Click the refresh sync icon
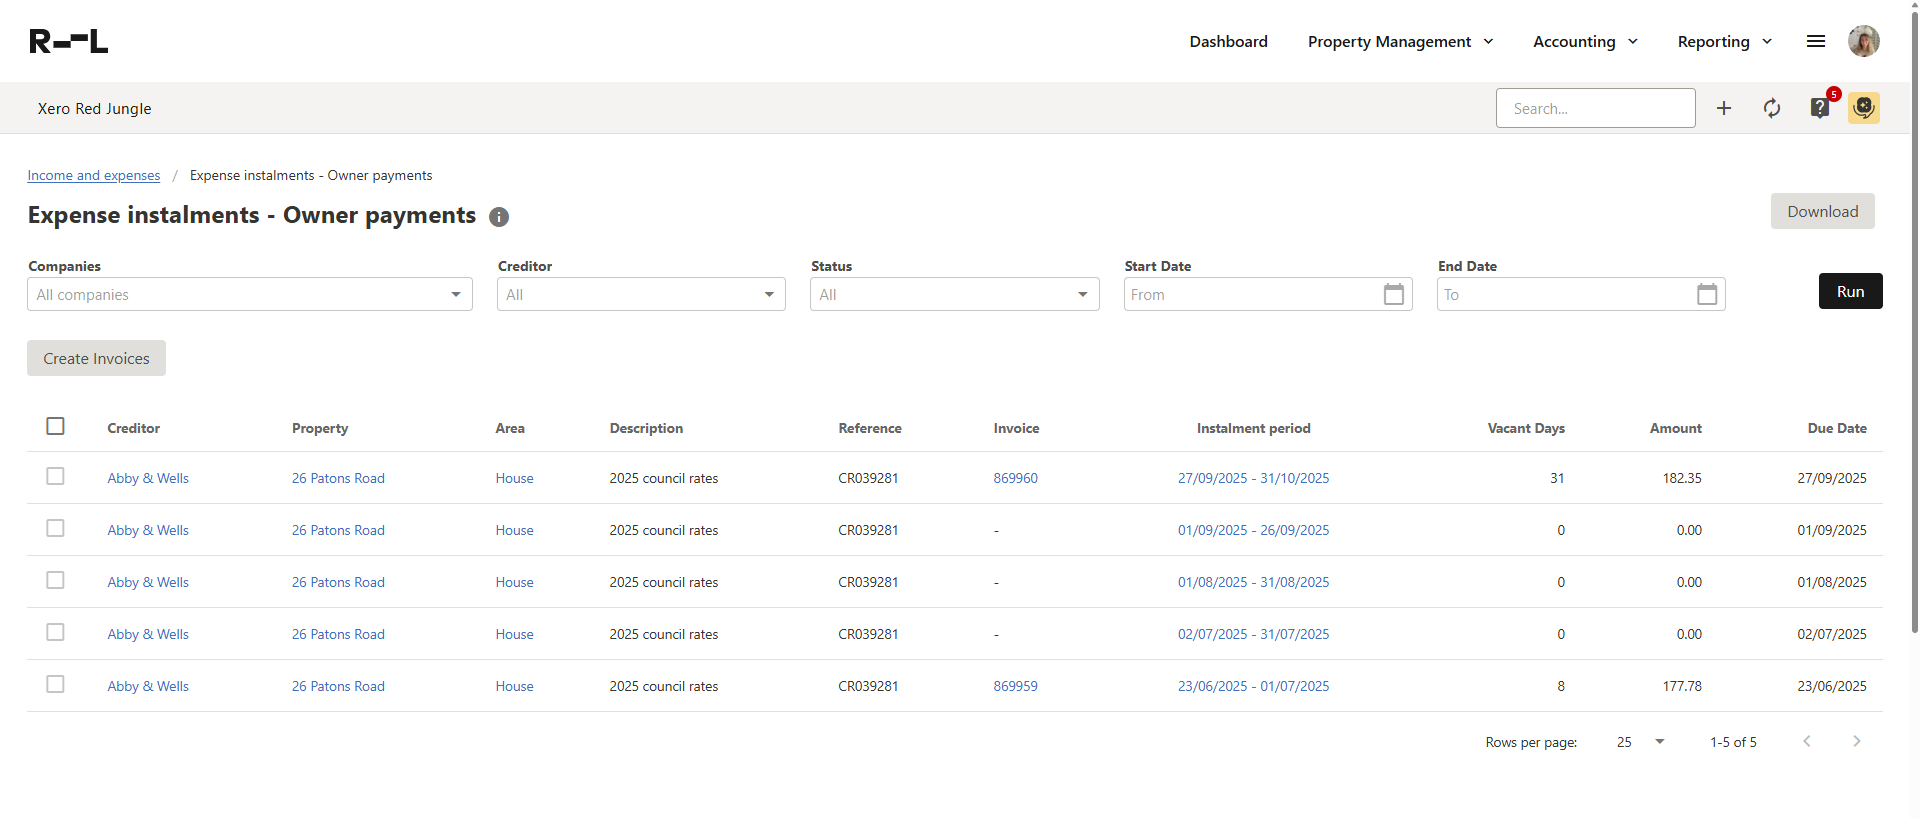The height and width of the screenshot is (818, 1920). tap(1771, 108)
